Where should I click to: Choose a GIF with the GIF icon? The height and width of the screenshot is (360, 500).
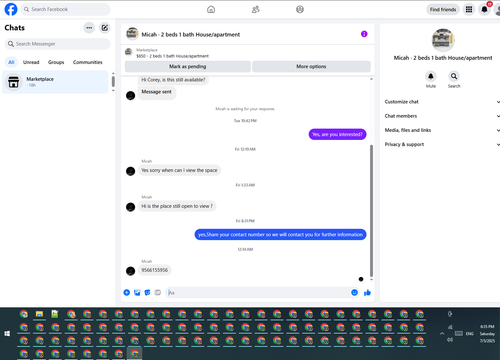(158, 292)
